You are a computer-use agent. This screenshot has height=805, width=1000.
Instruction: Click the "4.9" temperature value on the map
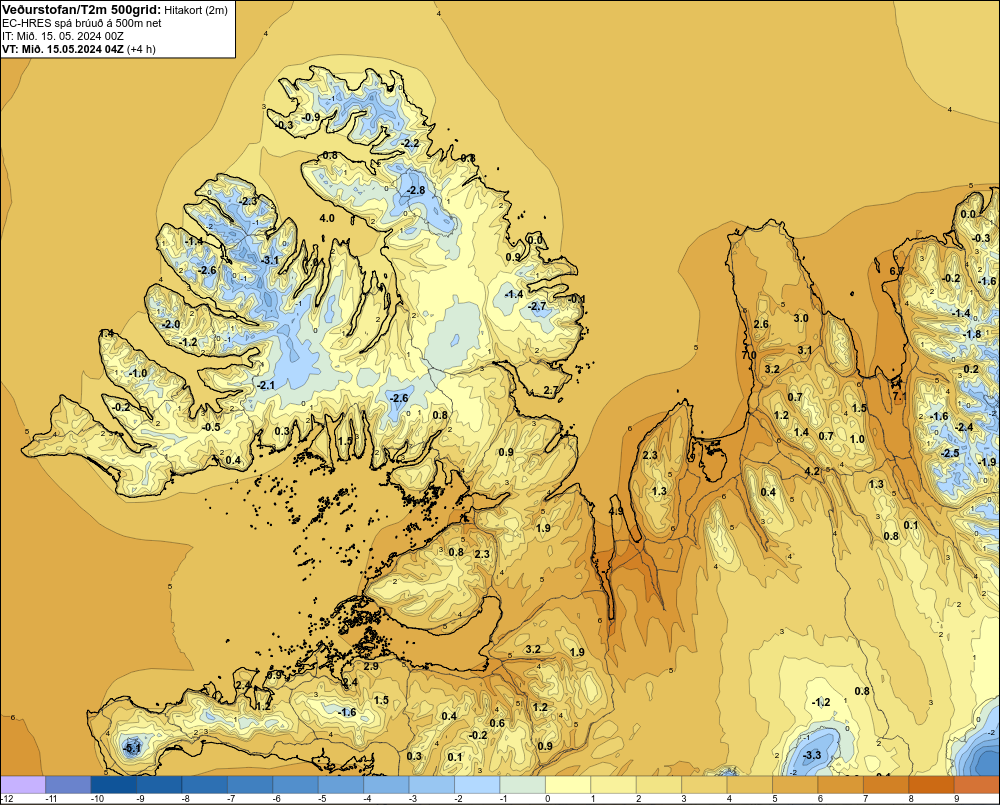coord(616,512)
